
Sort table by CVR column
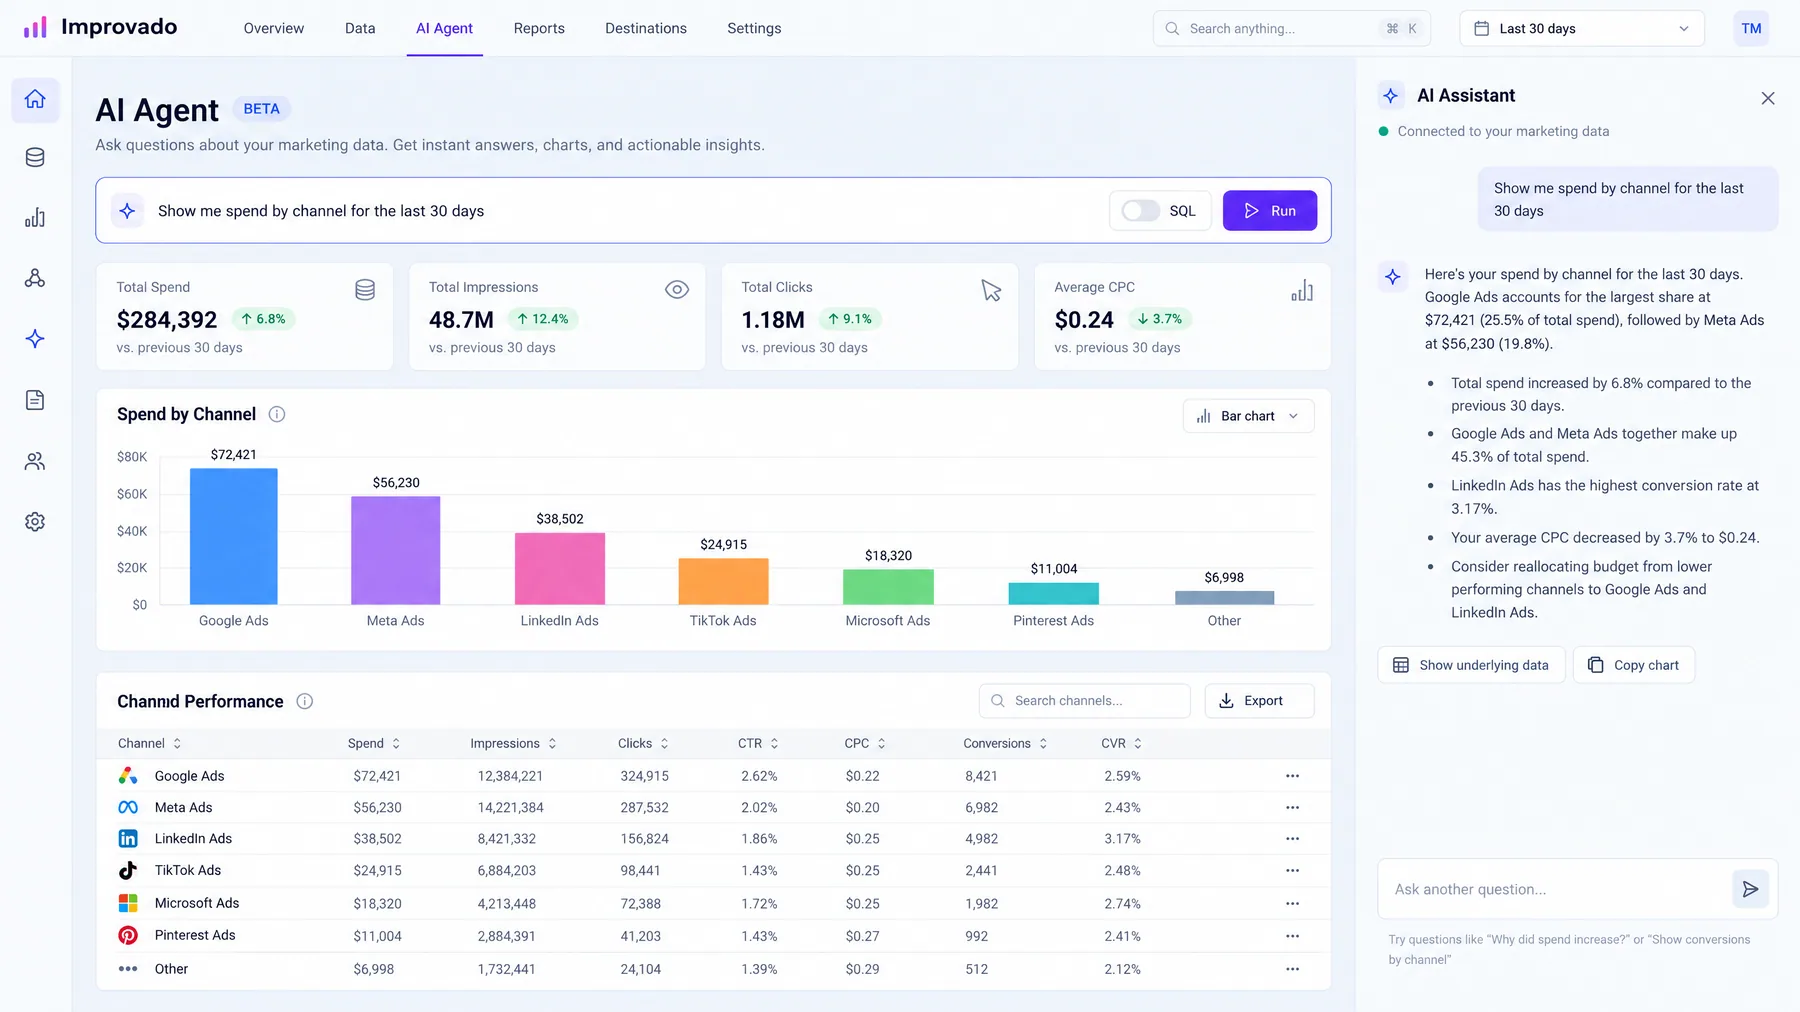pos(1121,743)
